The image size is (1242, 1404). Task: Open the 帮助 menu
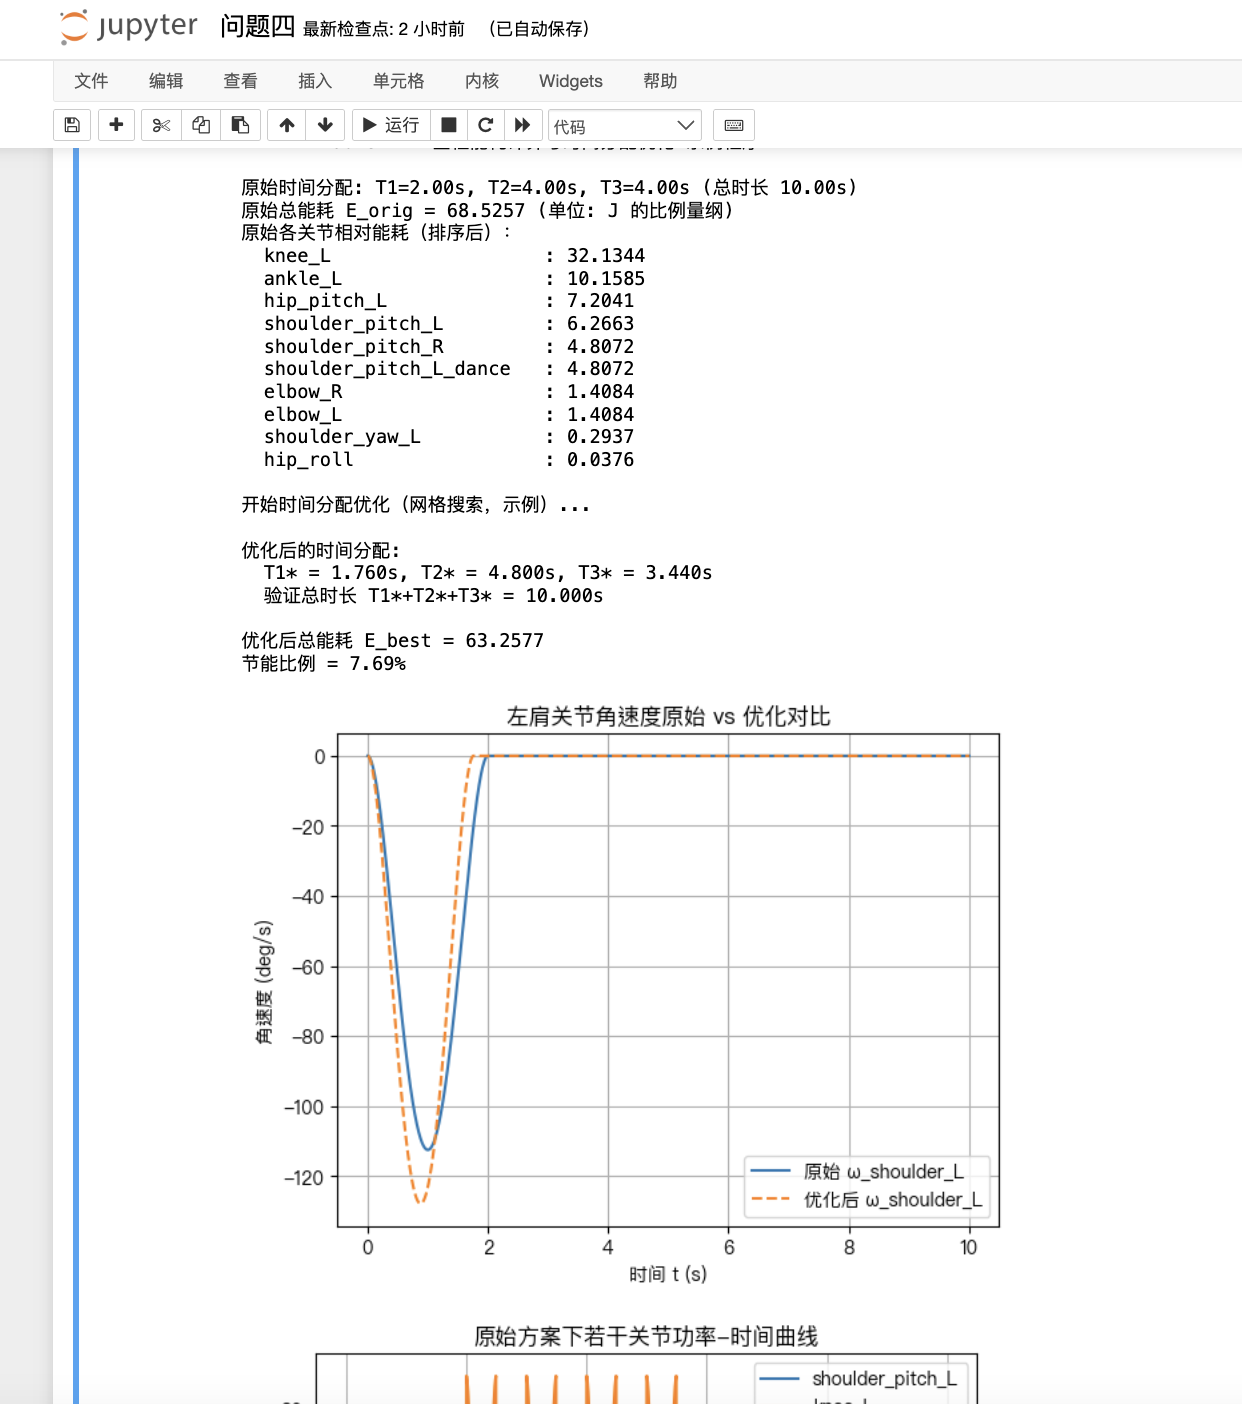tap(660, 81)
